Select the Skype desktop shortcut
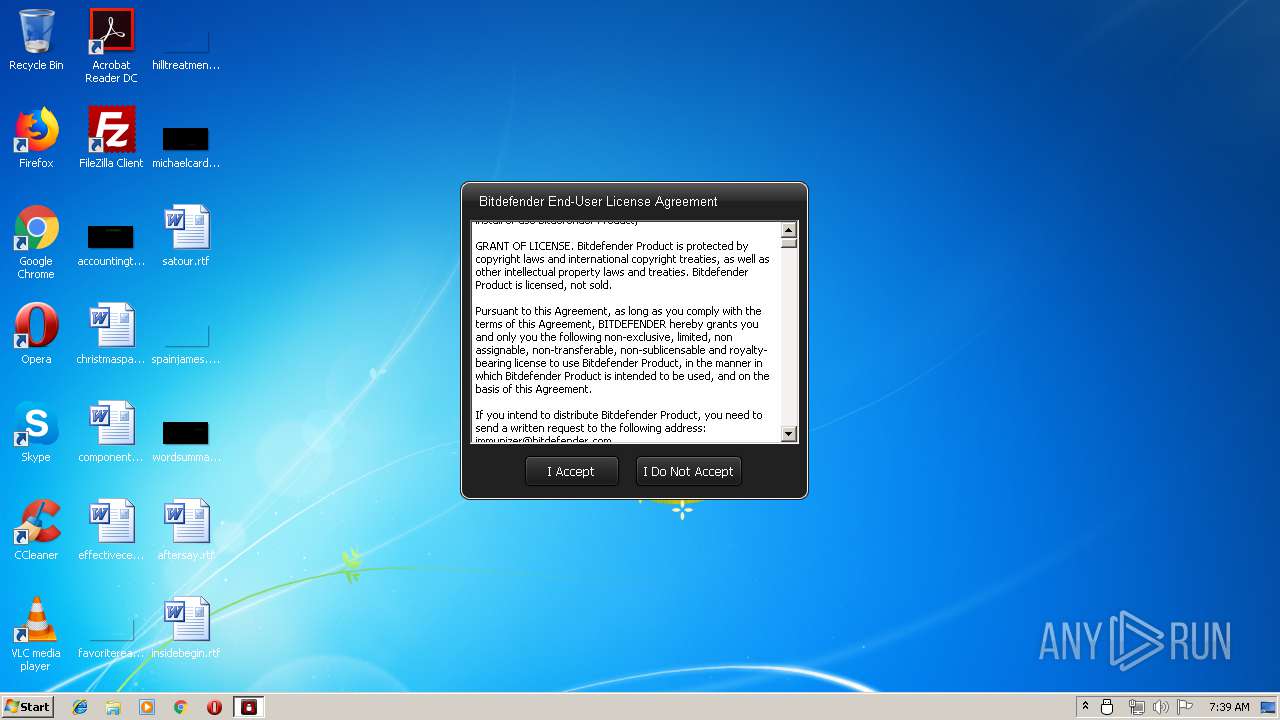 click(x=36, y=432)
